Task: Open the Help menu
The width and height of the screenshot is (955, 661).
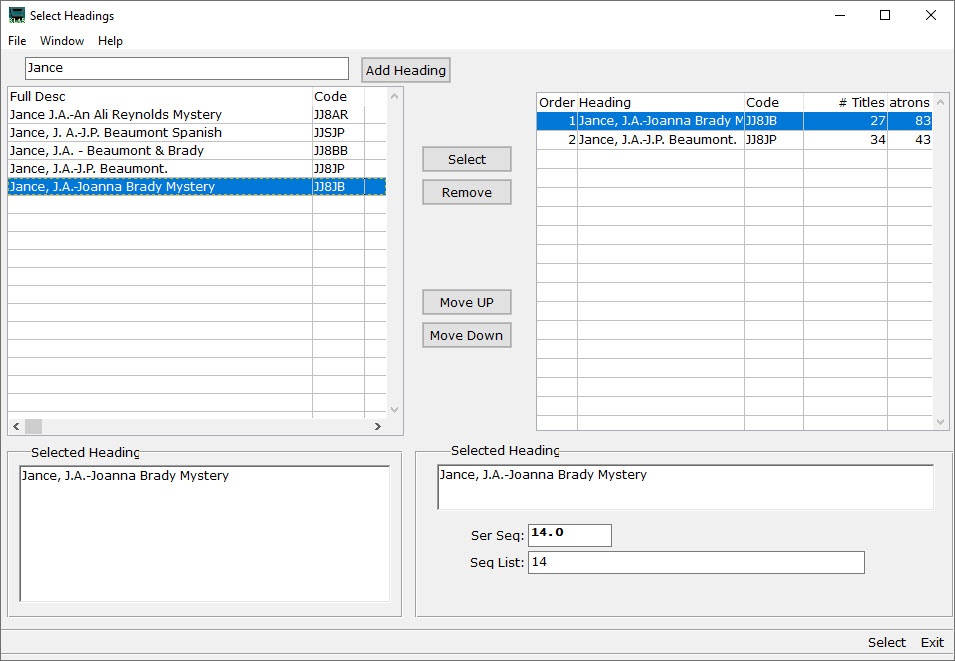Action: (110, 41)
